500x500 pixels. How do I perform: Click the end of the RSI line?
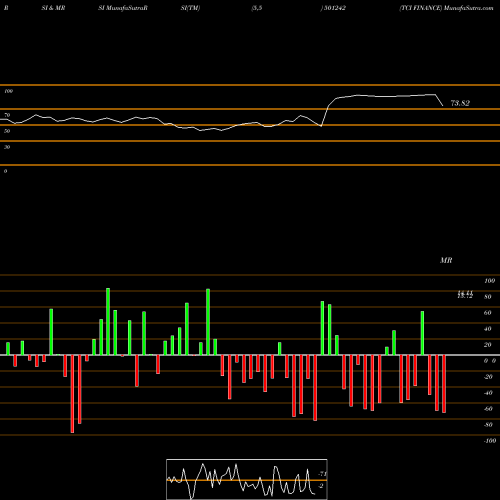pyautogui.click(x=443, y=106)
